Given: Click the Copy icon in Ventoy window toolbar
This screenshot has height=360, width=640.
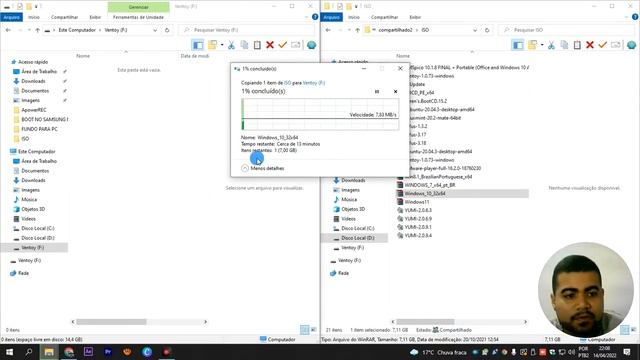Looking at the screenshot, I should 244,45.
